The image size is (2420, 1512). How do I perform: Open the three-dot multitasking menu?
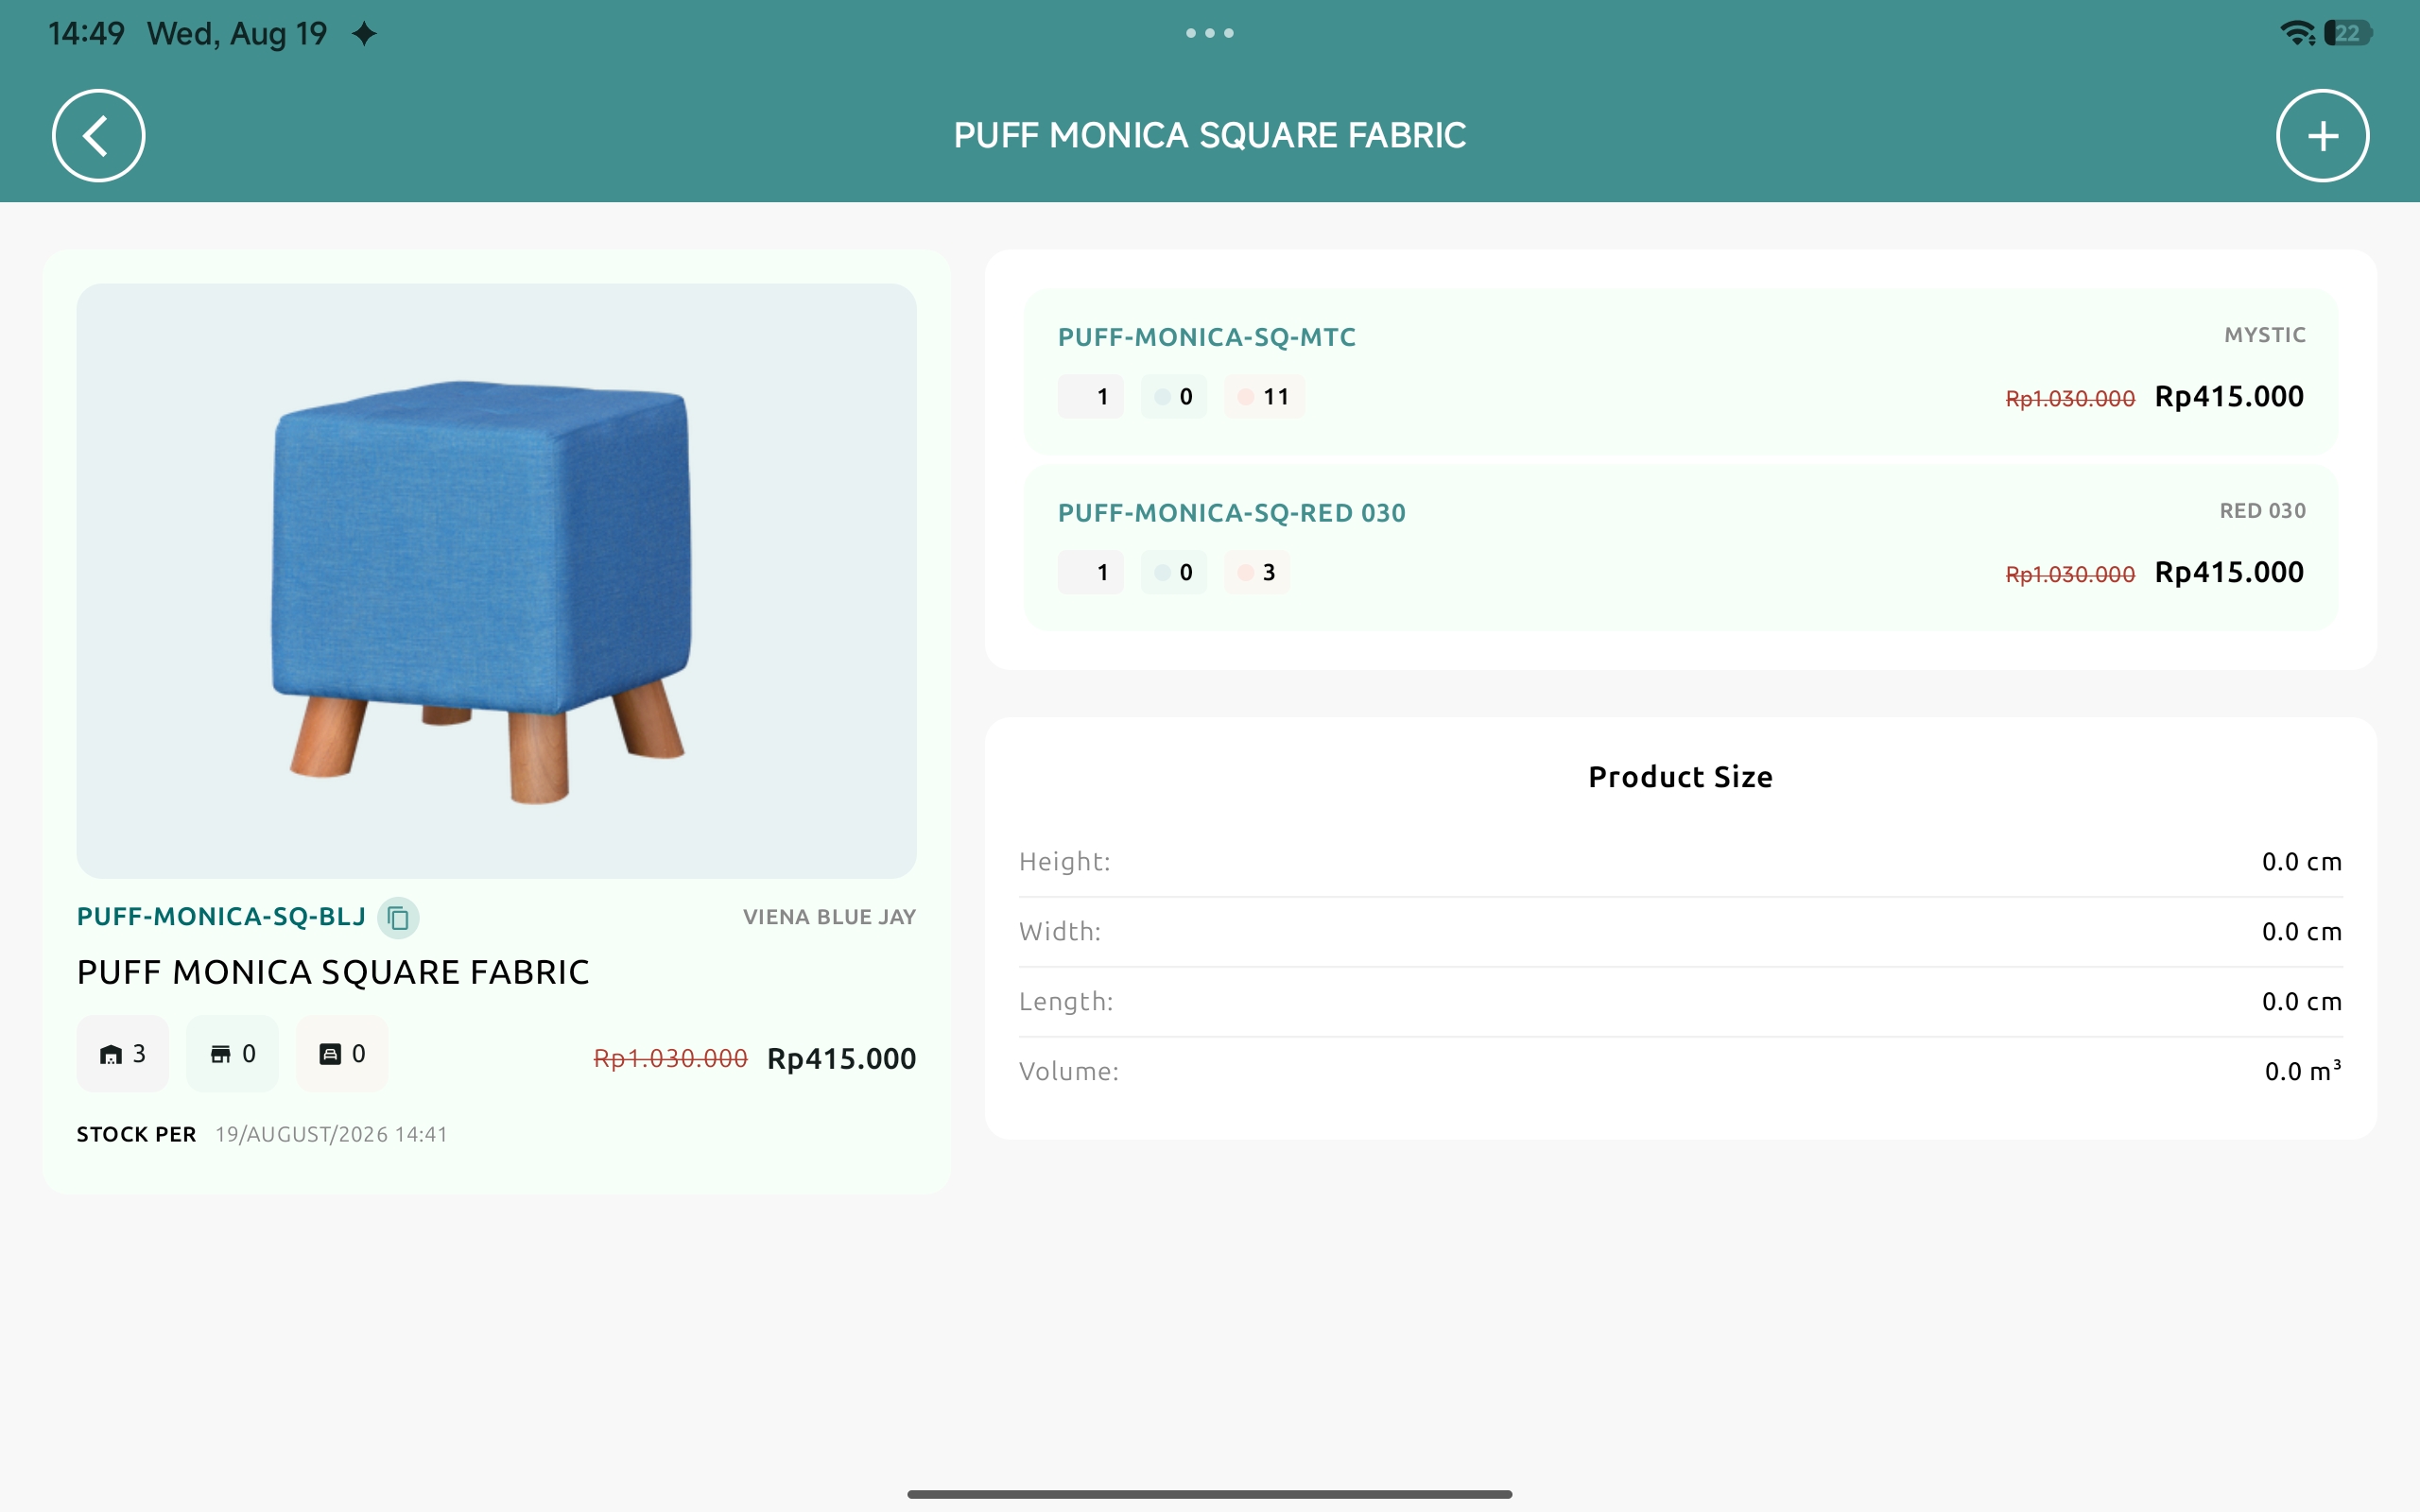click(x=1209, y=33)
